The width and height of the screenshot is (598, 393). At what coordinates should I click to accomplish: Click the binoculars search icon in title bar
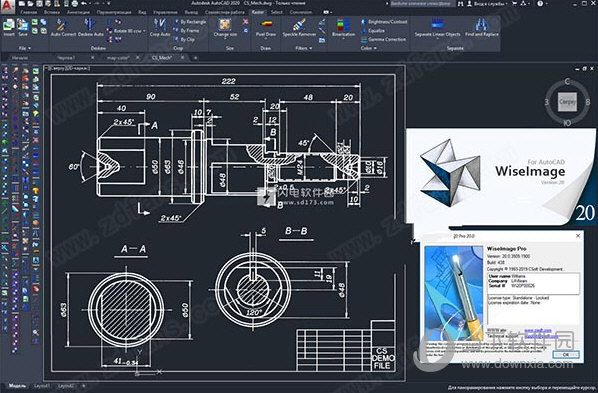click(461, 4)
